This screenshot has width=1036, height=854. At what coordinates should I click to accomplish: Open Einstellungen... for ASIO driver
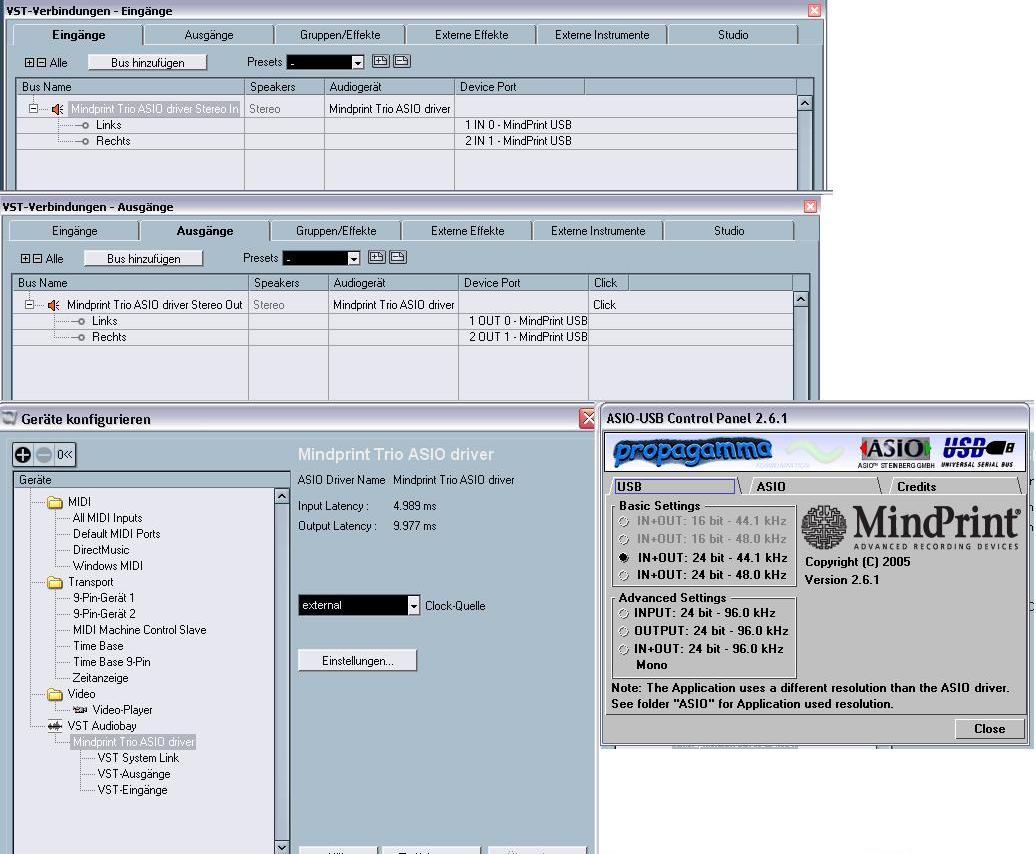tap(357, 661)
